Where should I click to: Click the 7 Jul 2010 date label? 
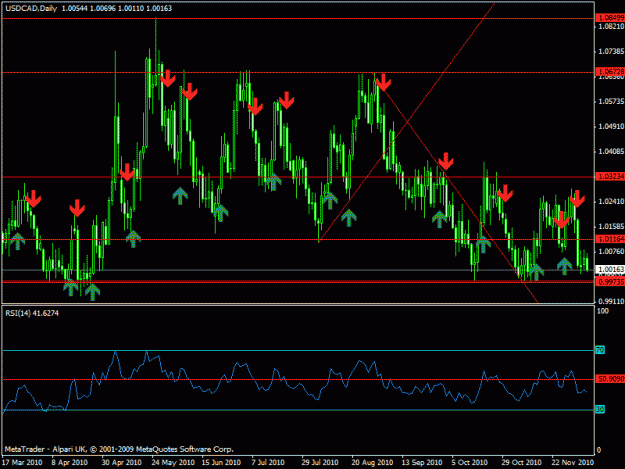(268, 463)
